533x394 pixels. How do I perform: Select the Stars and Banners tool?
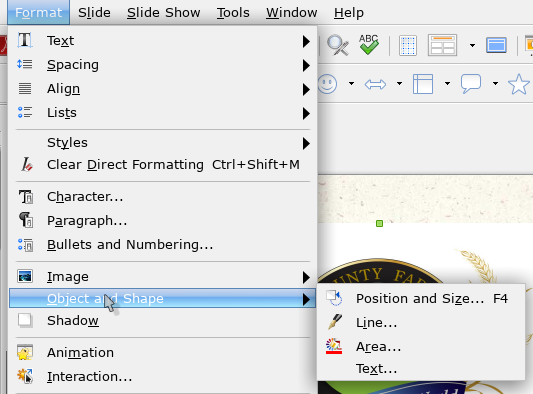point(519,84)
